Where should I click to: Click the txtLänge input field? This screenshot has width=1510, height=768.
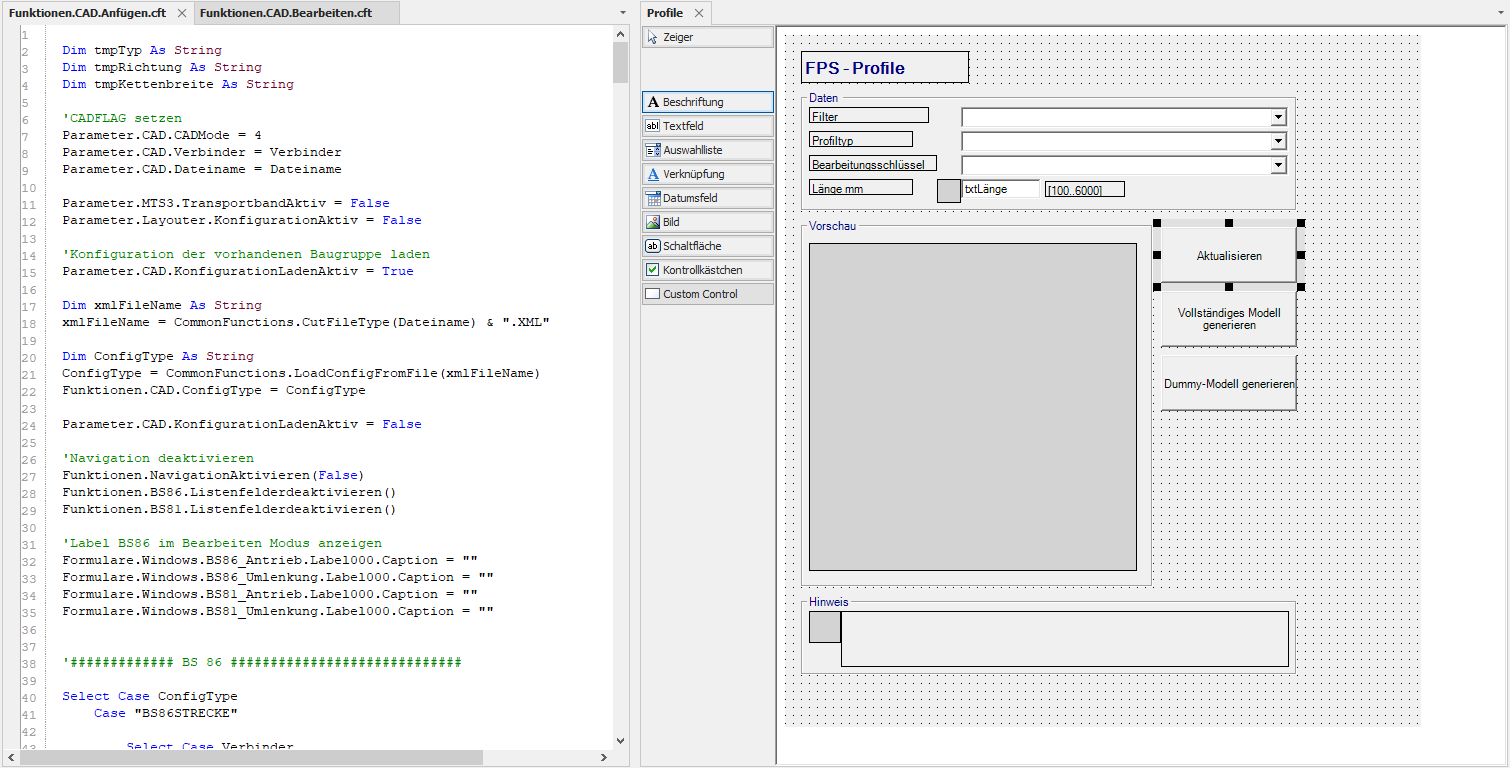(1000, 189)
